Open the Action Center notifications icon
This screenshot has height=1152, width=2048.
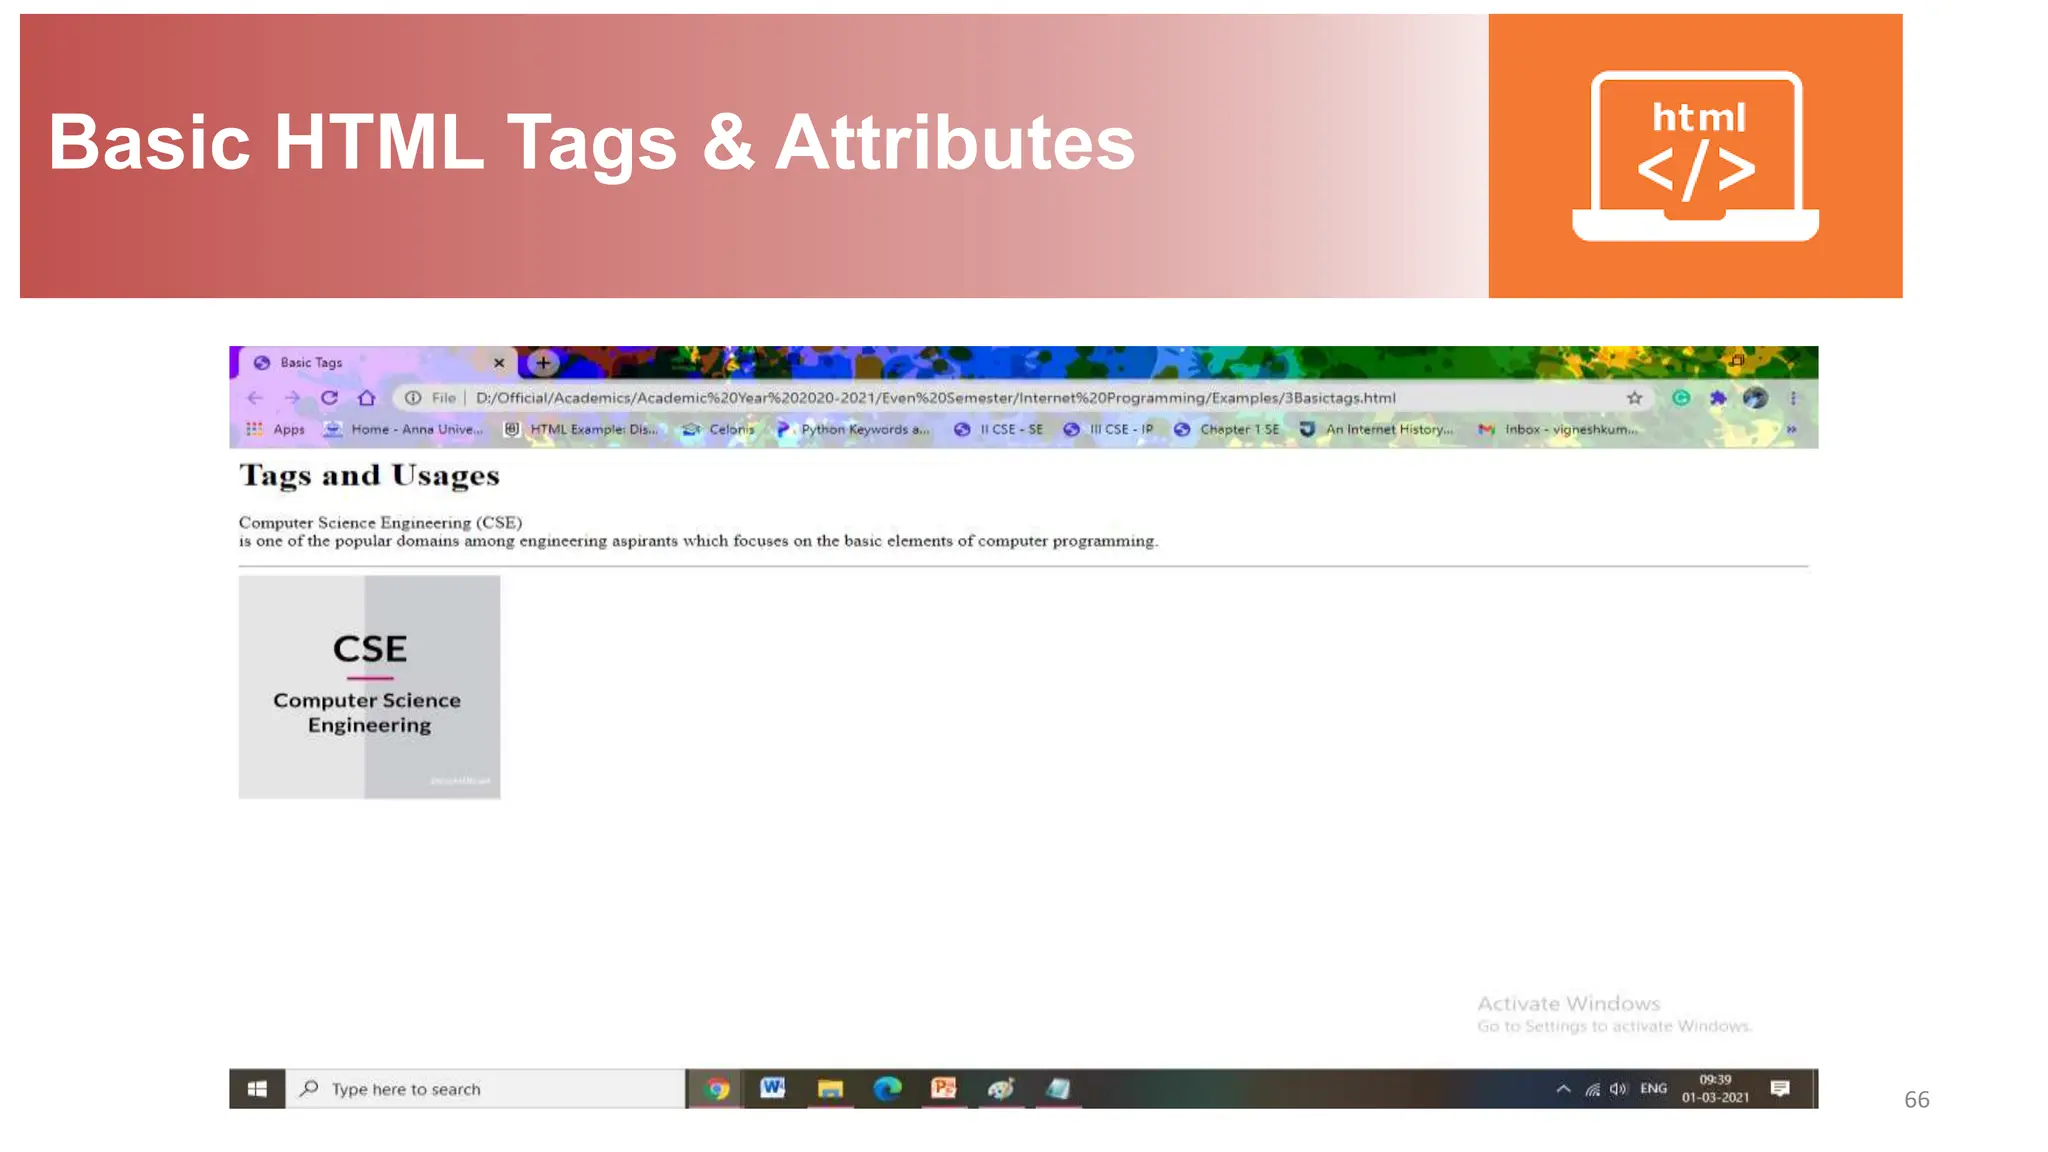(x=1780, y=1089)
